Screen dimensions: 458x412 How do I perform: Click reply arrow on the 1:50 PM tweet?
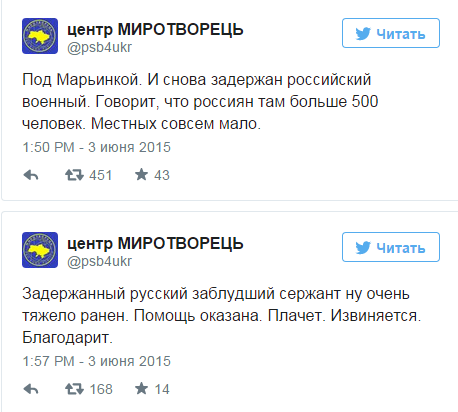pos(31,175)
